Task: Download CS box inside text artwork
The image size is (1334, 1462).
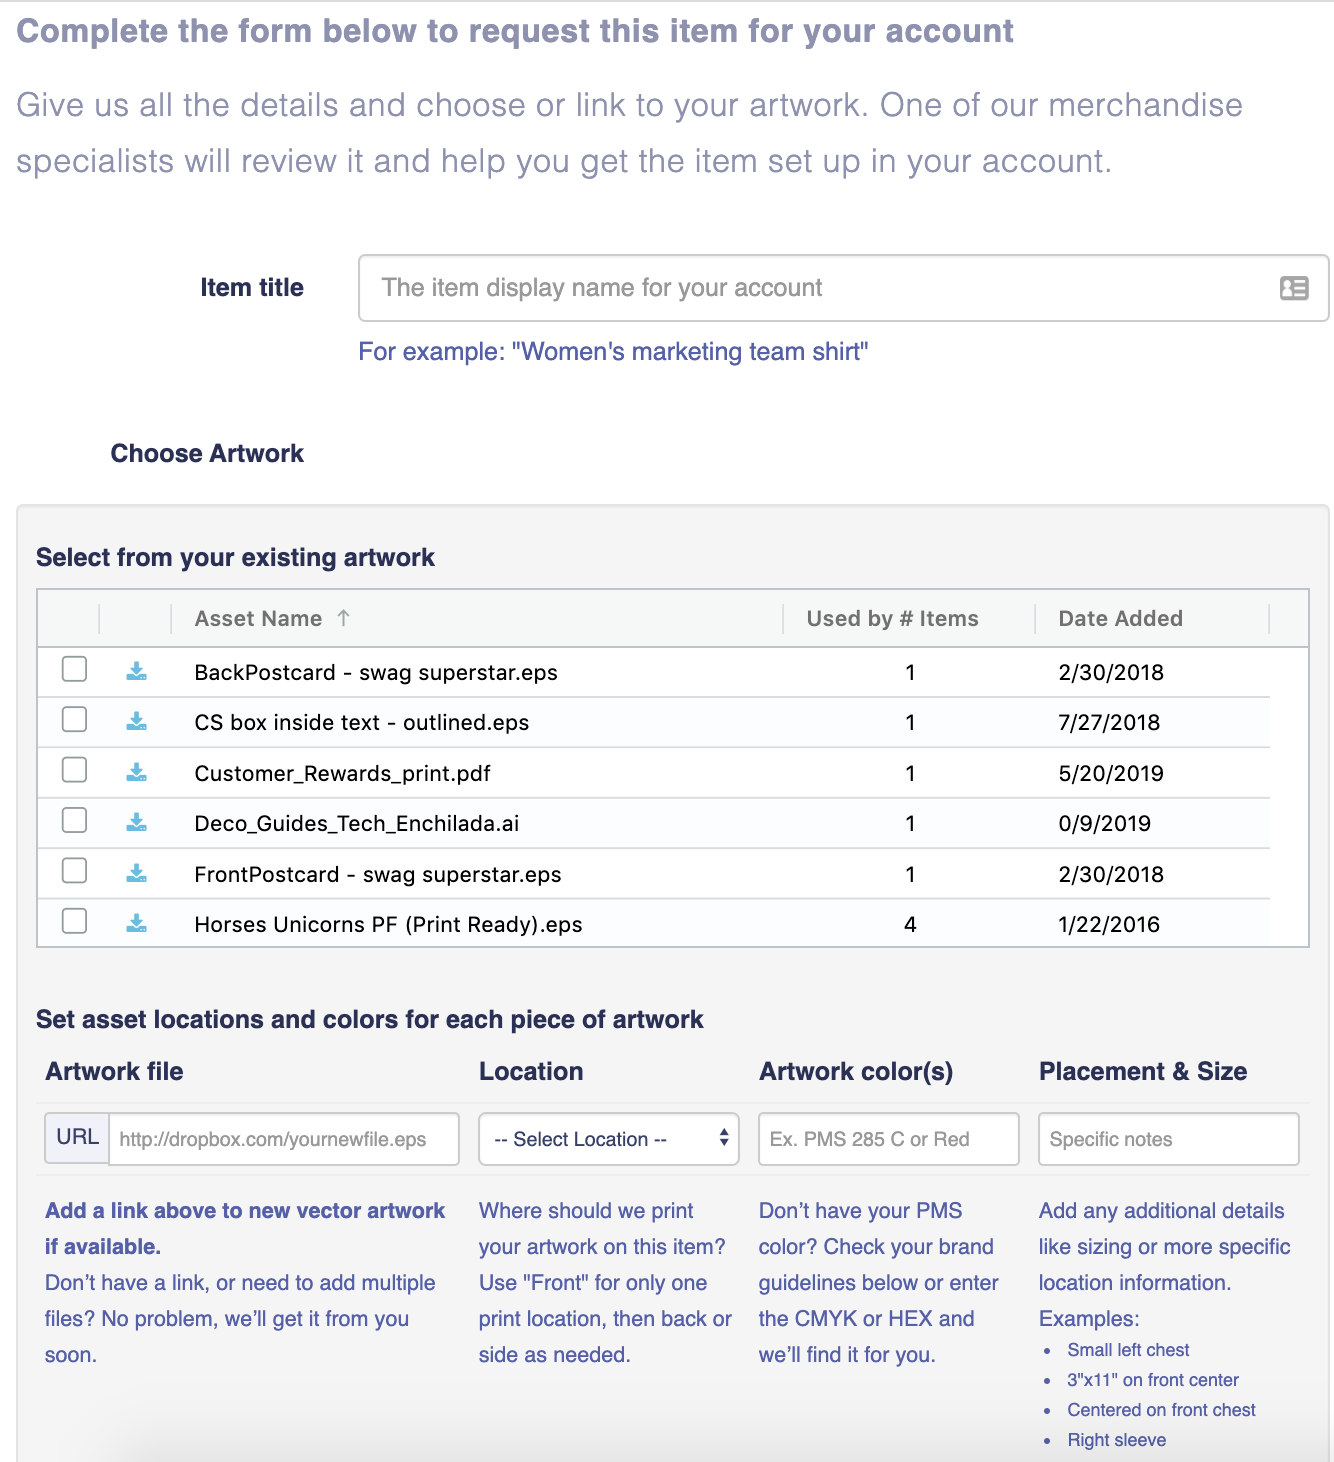Action: pyautogui.click(x=137, y=721)
